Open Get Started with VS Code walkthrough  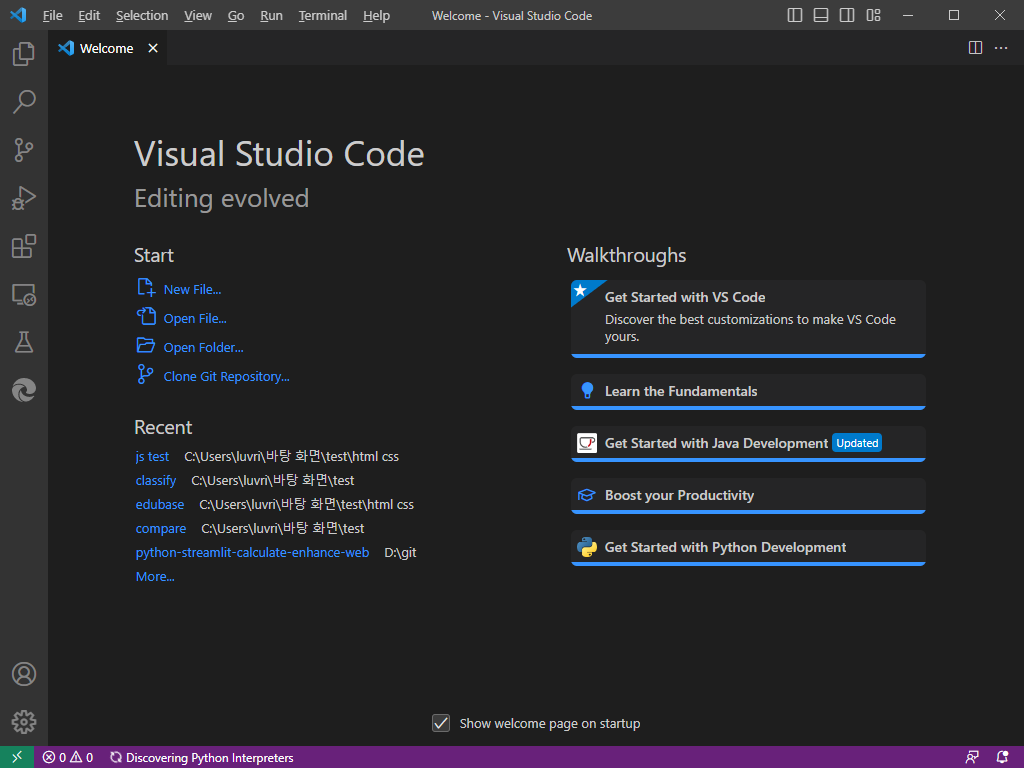[x=748, y=319]
